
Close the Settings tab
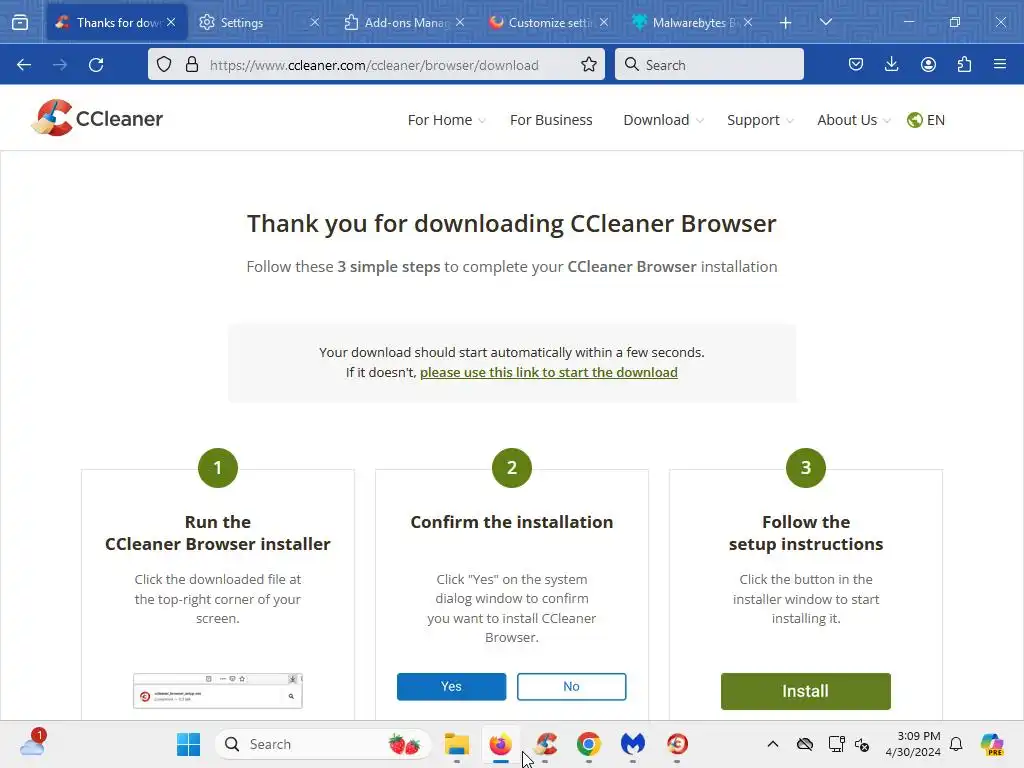315,22
